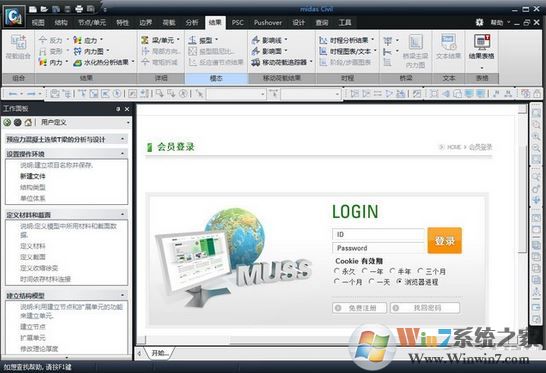Screen dimensions: 546x373
Task: Click the HOME breadcrumb link
Action: coord(454,147)
